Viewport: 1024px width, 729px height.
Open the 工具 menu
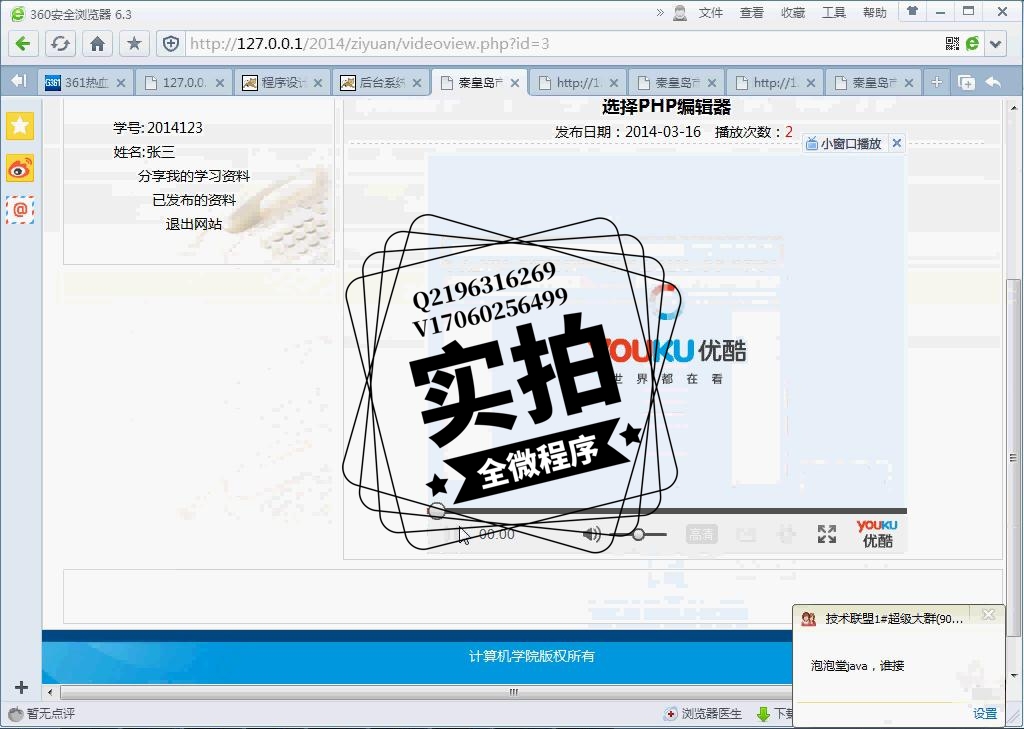[x=834, y=12]
